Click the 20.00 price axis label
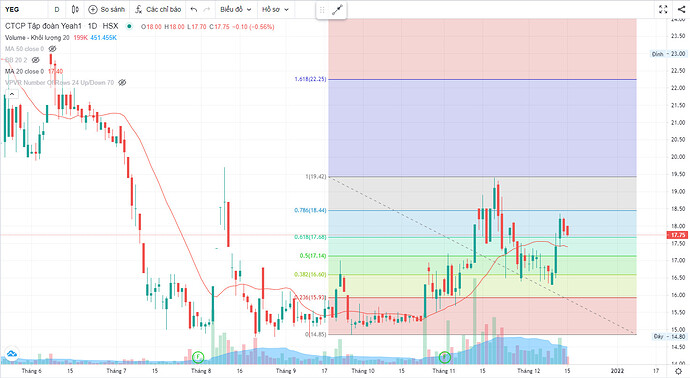 [678, 157]
